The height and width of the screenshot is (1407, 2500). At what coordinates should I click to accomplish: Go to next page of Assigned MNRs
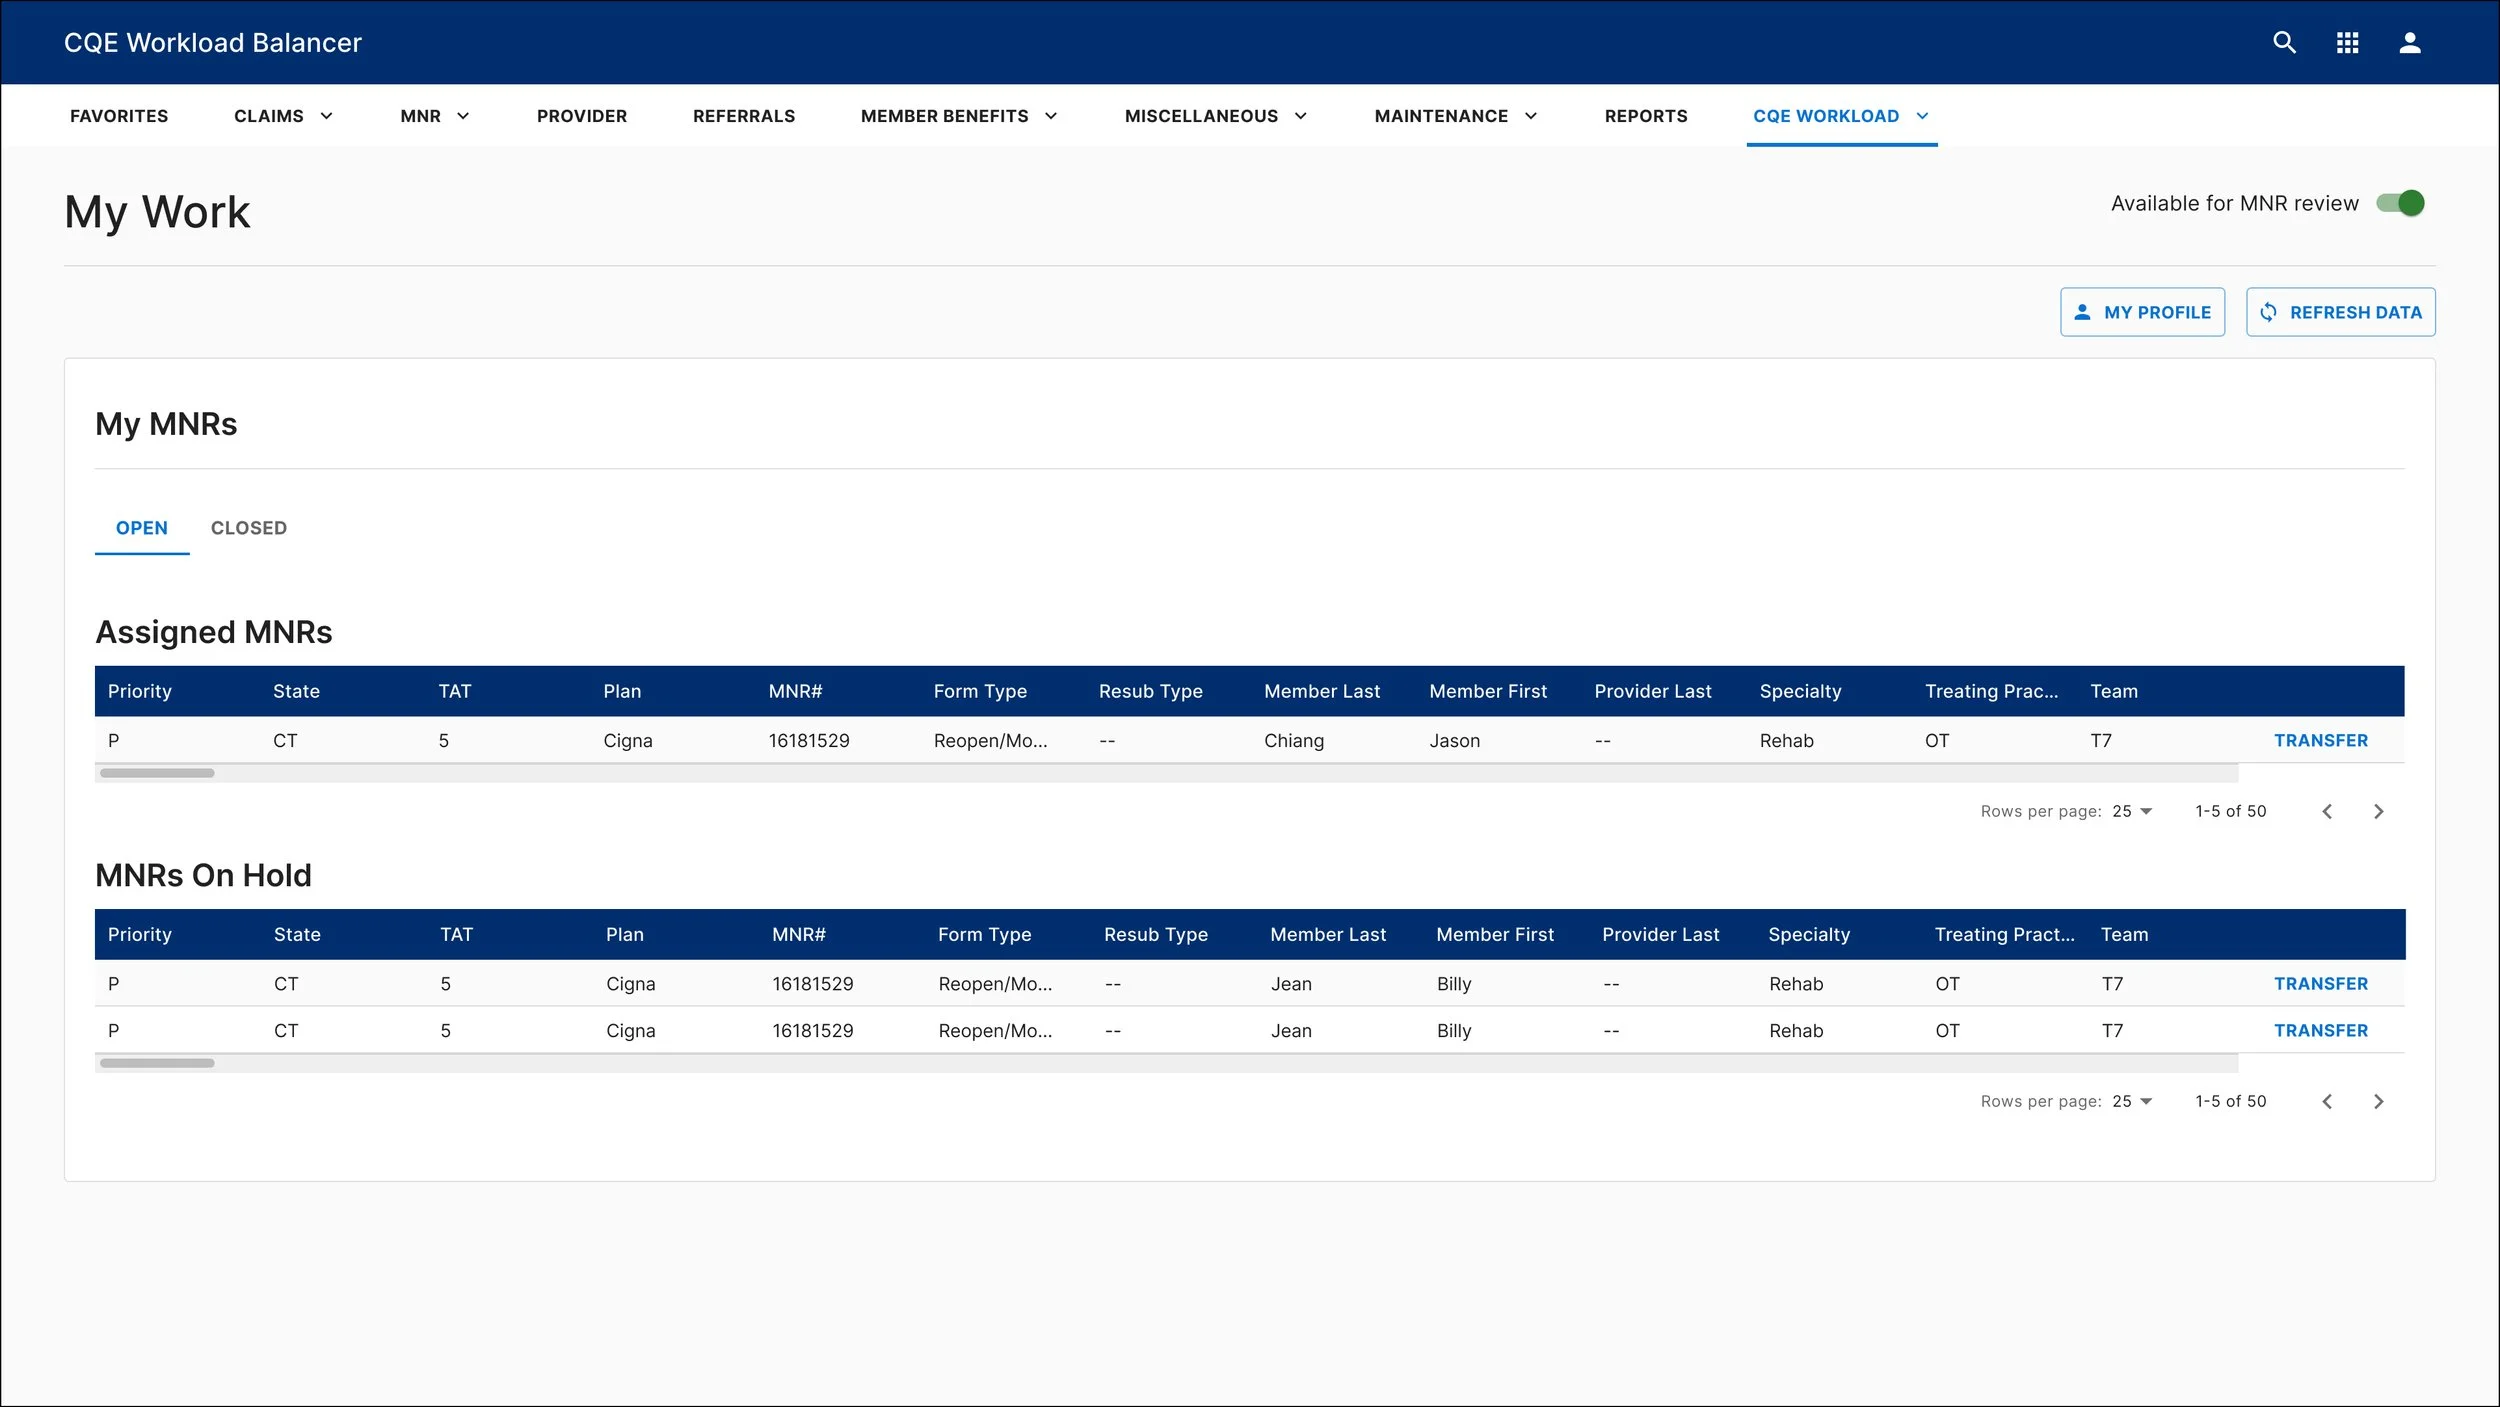coord(2379,812)
